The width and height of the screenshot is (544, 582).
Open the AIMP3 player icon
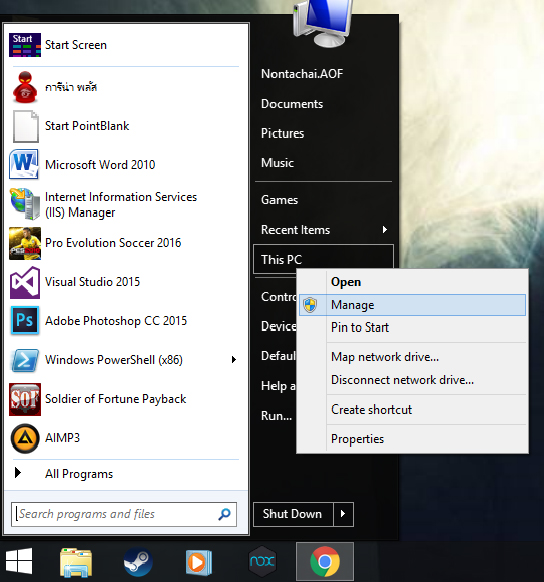tap(25, 438)
